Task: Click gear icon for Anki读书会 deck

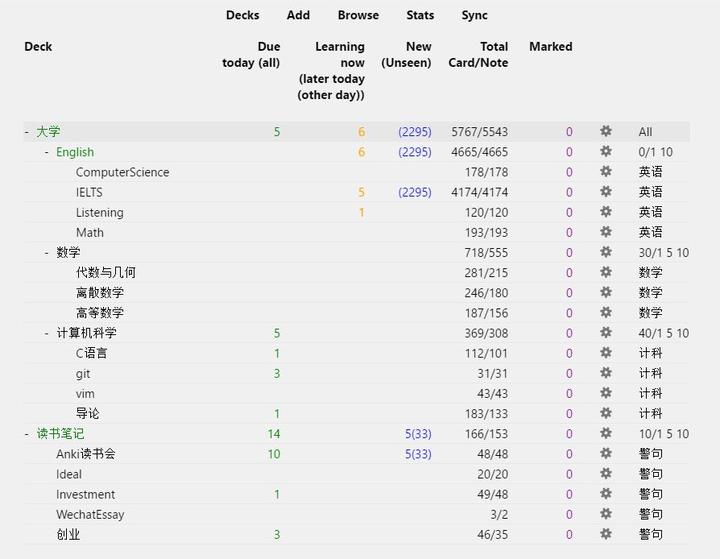Action: pos(605,454)
